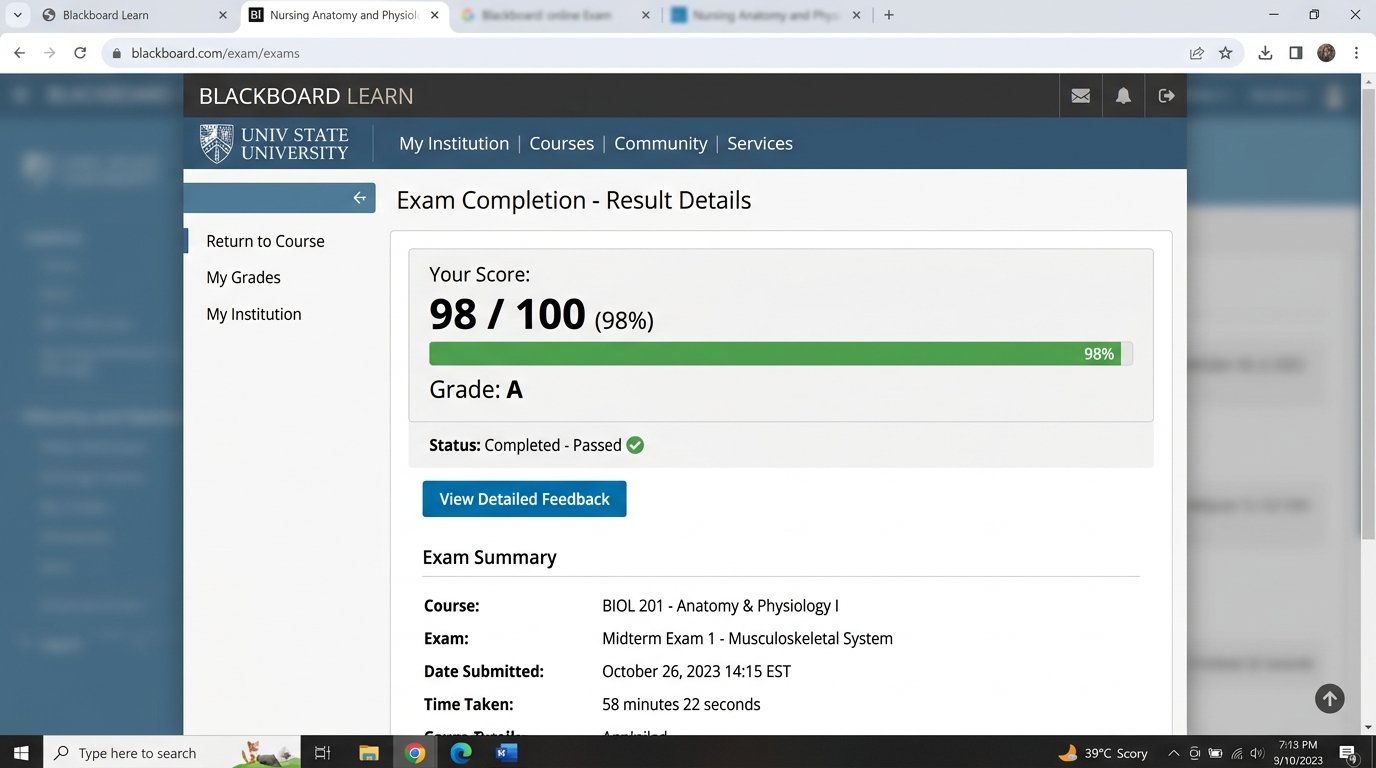Click View Detailed Feedback button

(524, 499)
